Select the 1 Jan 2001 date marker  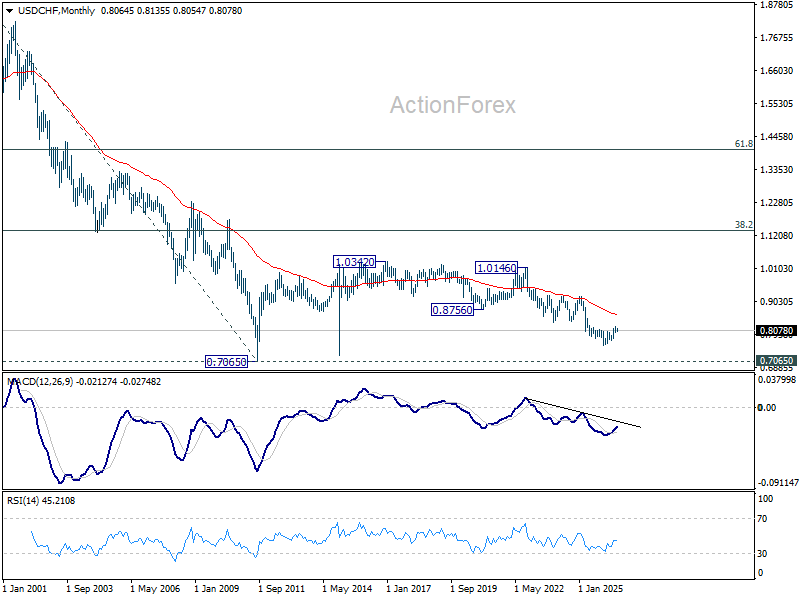point(24,589)
